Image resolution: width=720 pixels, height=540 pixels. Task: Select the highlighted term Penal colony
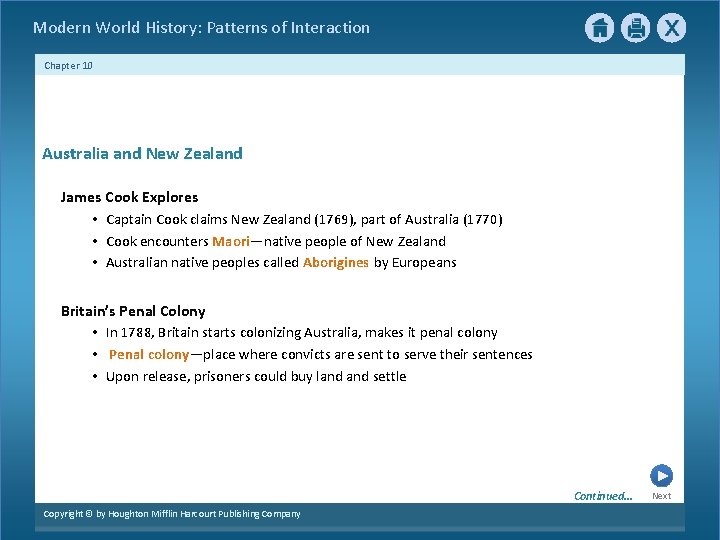149,354
